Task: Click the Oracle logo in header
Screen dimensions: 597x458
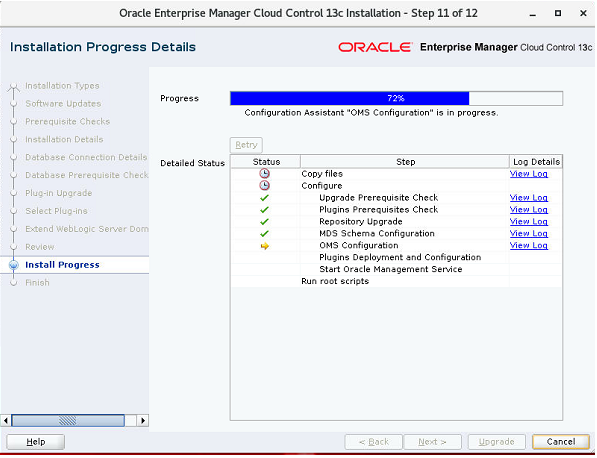Action: point(375,47)
